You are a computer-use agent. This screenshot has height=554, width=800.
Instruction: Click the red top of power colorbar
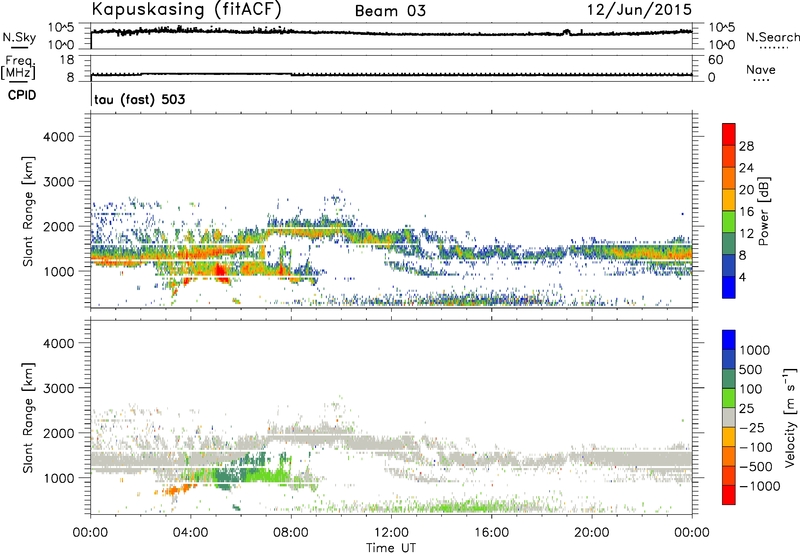729,133
